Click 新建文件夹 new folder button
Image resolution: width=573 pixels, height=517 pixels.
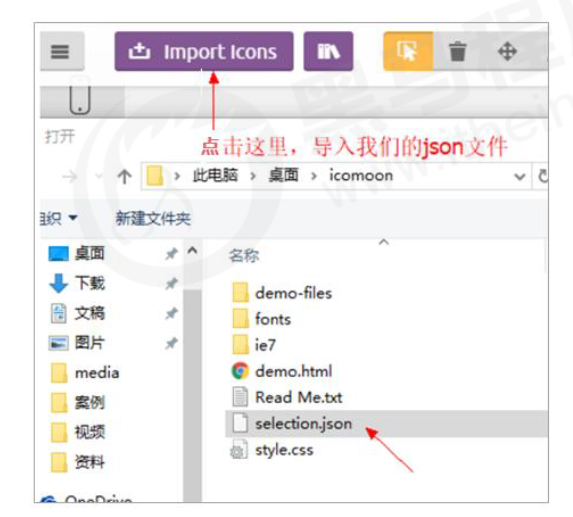click(153, 218)
